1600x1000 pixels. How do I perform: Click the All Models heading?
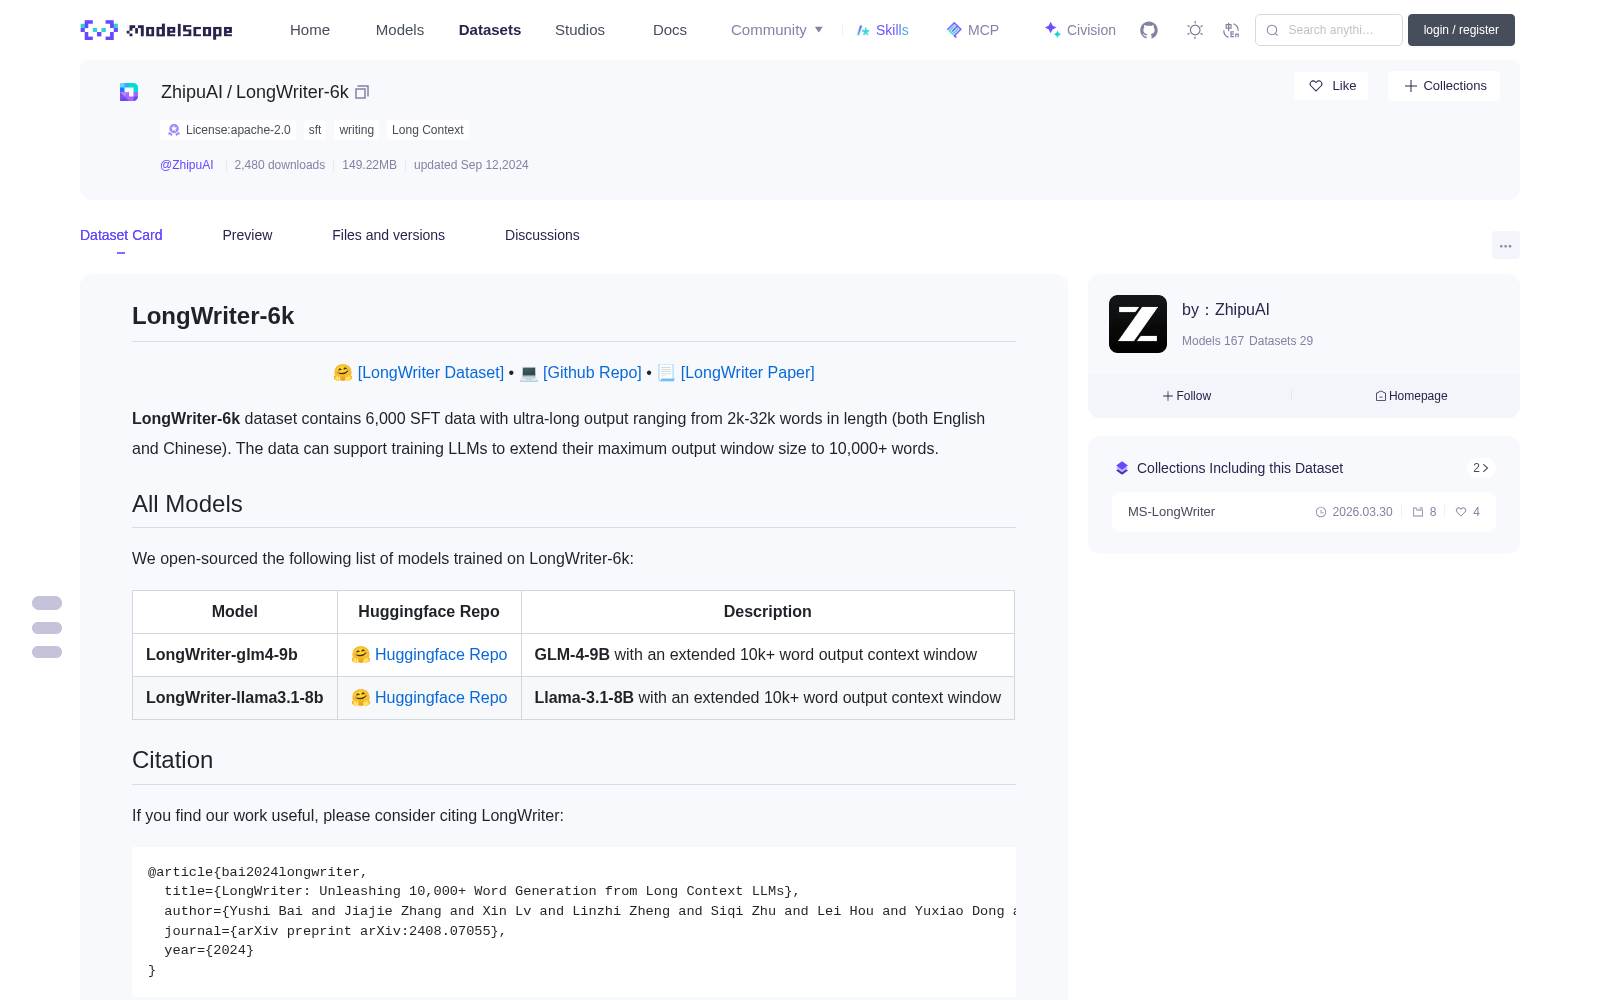click(x=187, y=504)
